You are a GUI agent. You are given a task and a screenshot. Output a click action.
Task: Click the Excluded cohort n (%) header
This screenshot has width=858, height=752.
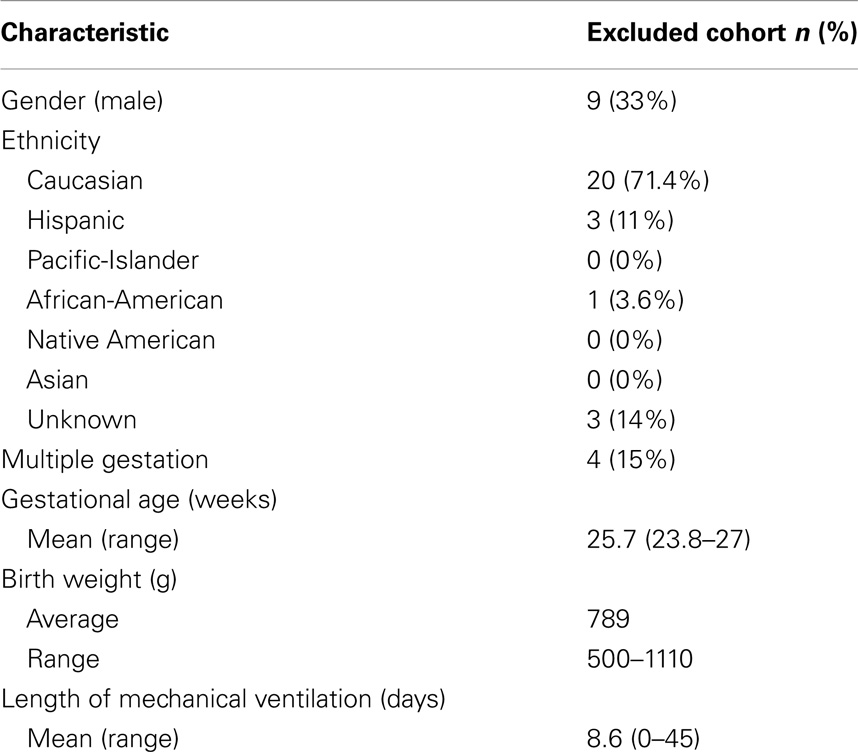coord(722,33)
